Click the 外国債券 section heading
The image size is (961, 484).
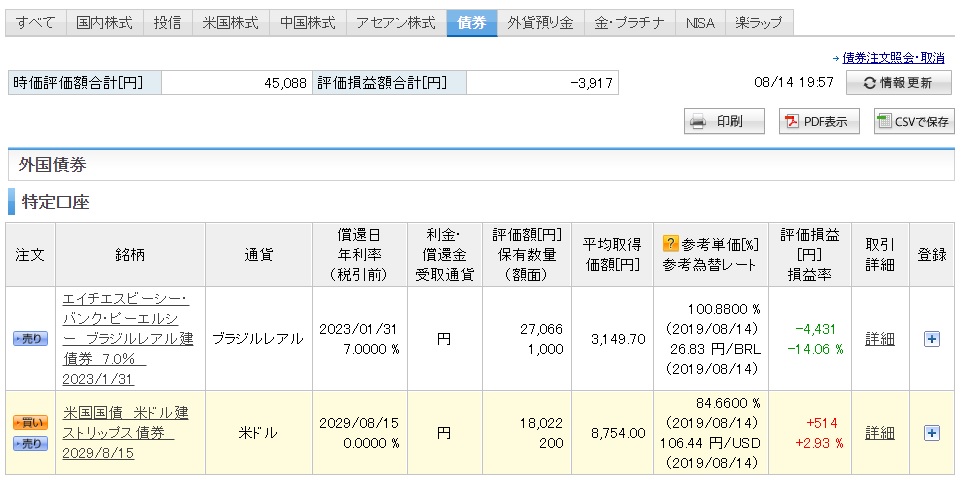[x=53, y=165]
